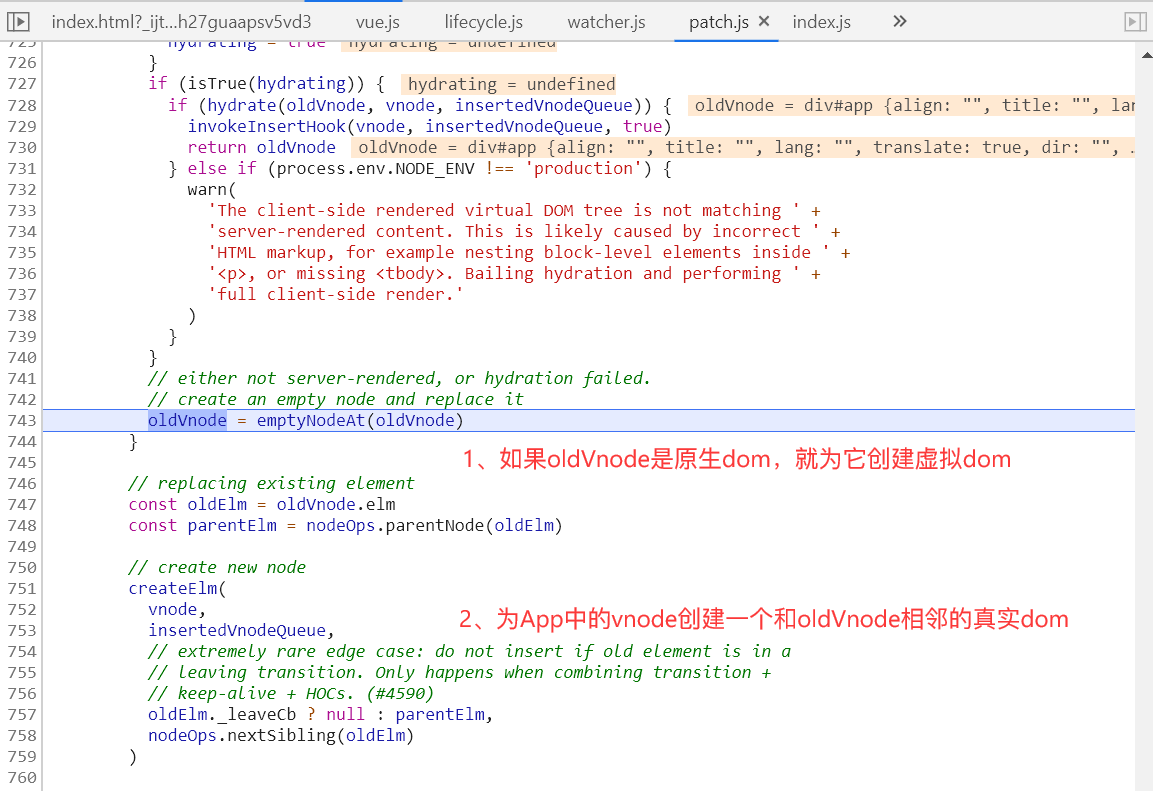Toggle the debugger sidebar pane icon
The image size is (1153, 791).
(x=1135, y=22)
